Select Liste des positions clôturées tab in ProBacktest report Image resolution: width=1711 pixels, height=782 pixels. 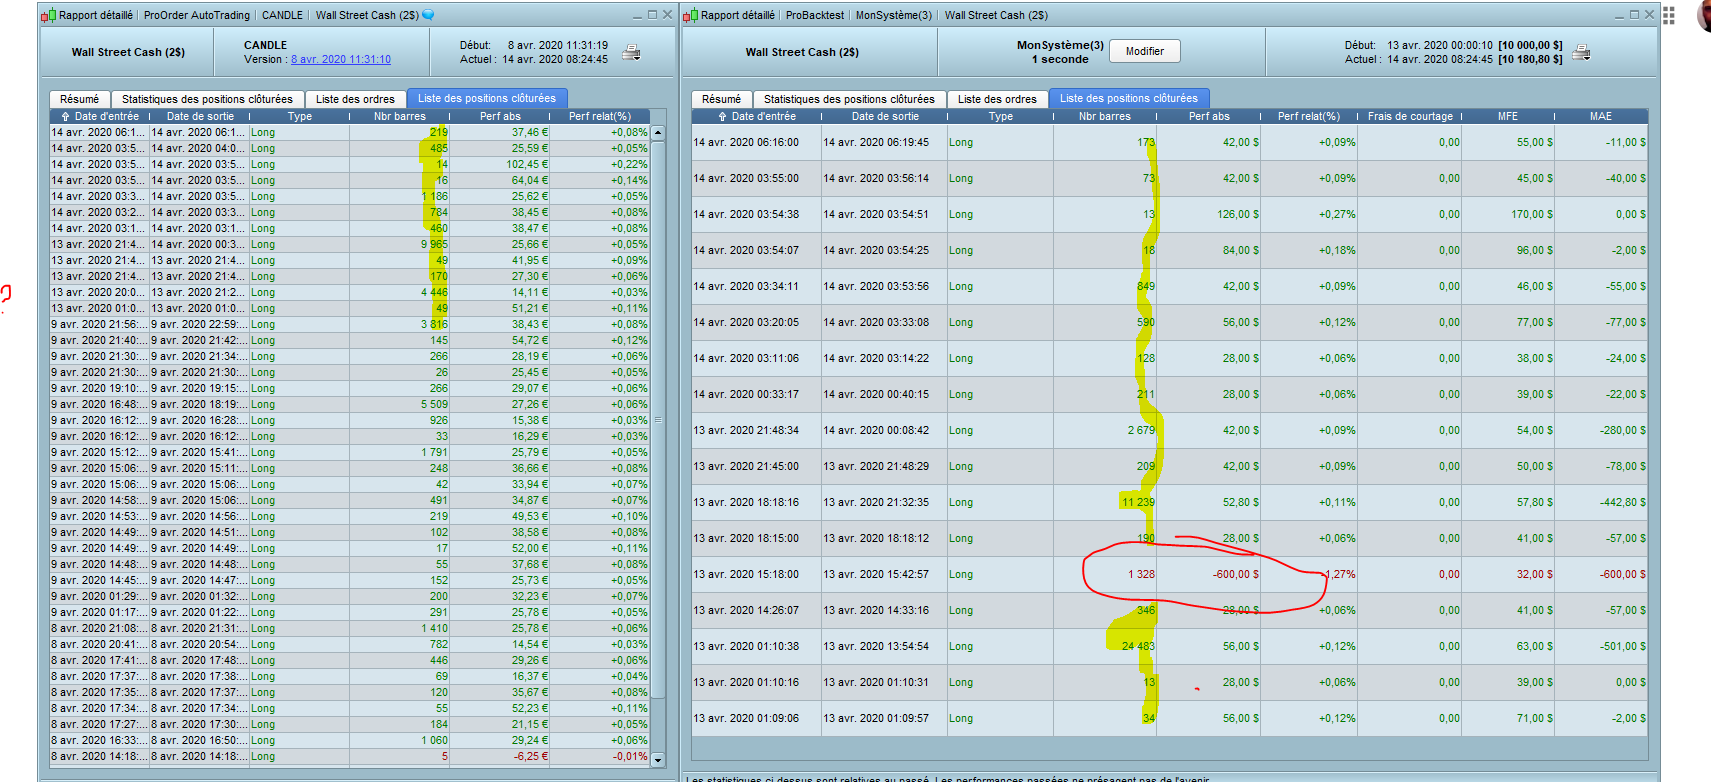click(1129, 98)
